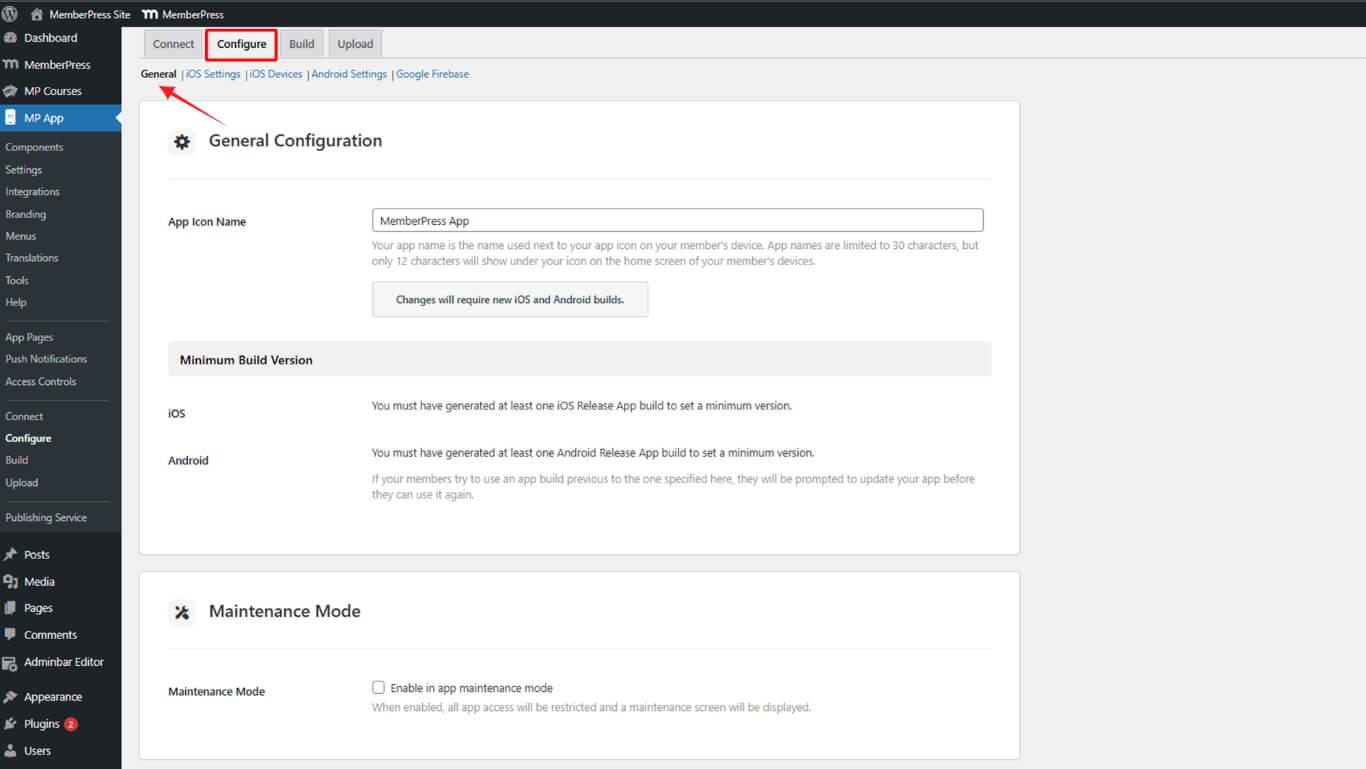The height and width of the screenshot is (769, 1366).
Task: Open Push Notifications in sidebar
Action: click(x=46, y=359)
